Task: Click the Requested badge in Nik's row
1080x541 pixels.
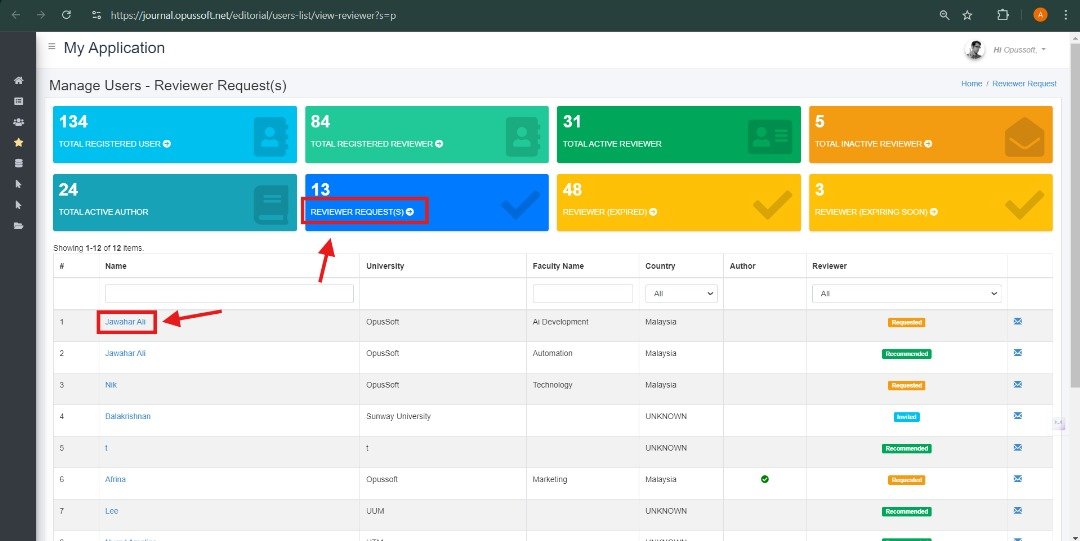Action: coord(906,385)
